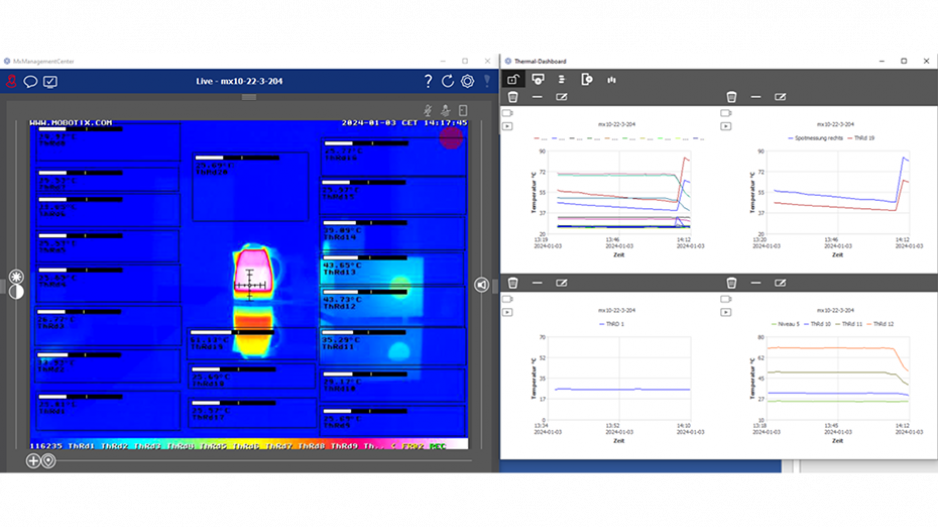Refresh the live view with reload icon
The height and width of the screenshot is (527, 938).
448,81
